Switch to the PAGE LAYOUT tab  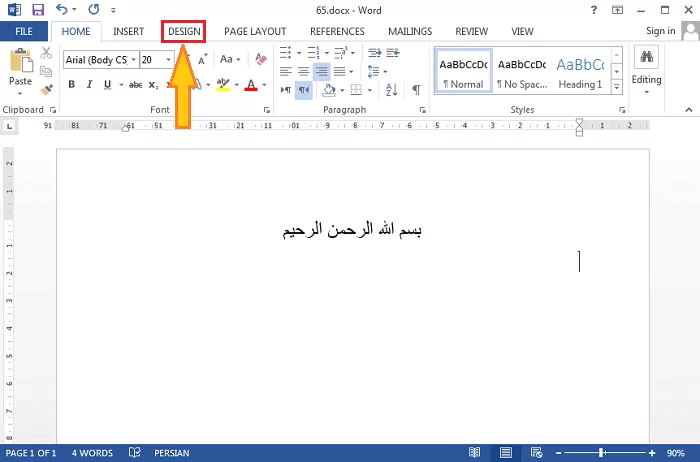[x=255, y=31]
